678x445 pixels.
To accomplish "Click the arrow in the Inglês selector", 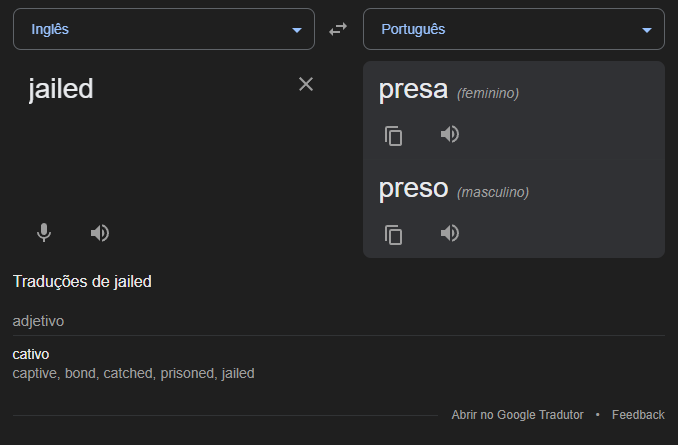I will point(297,30).
